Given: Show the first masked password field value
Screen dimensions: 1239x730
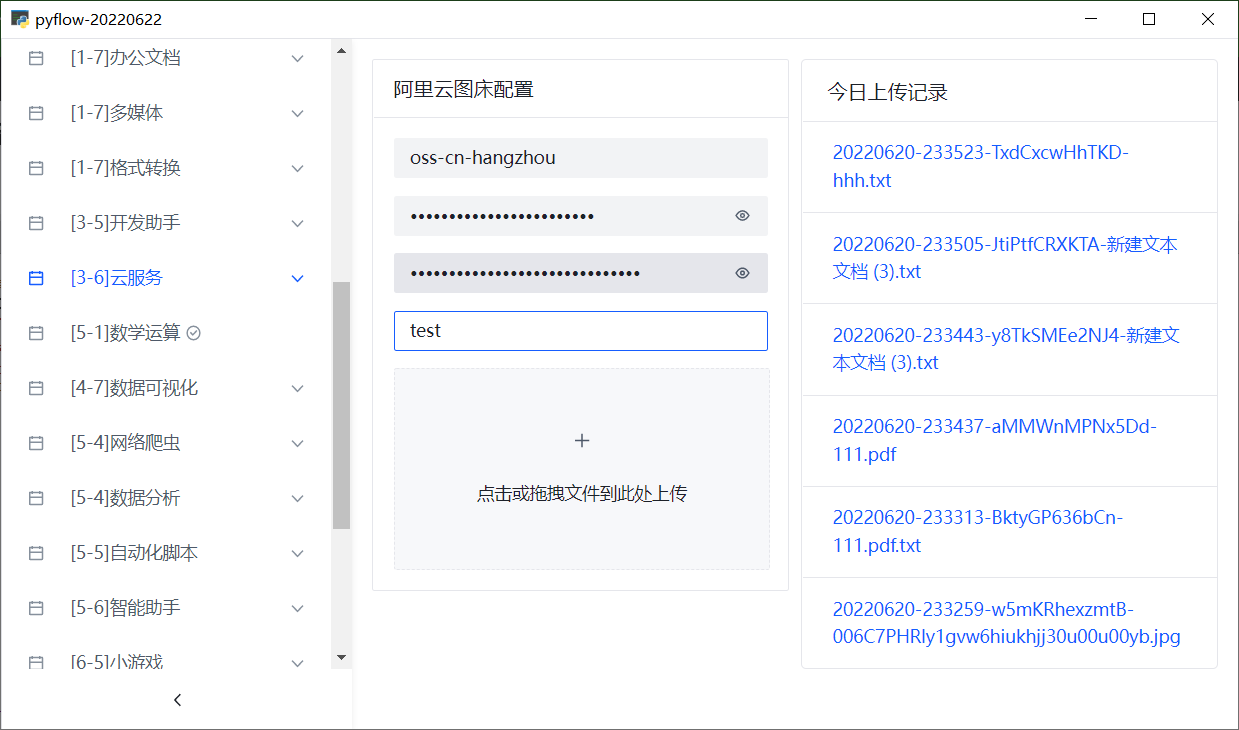Looking at the screenshot, I should (x=742, y=216).
